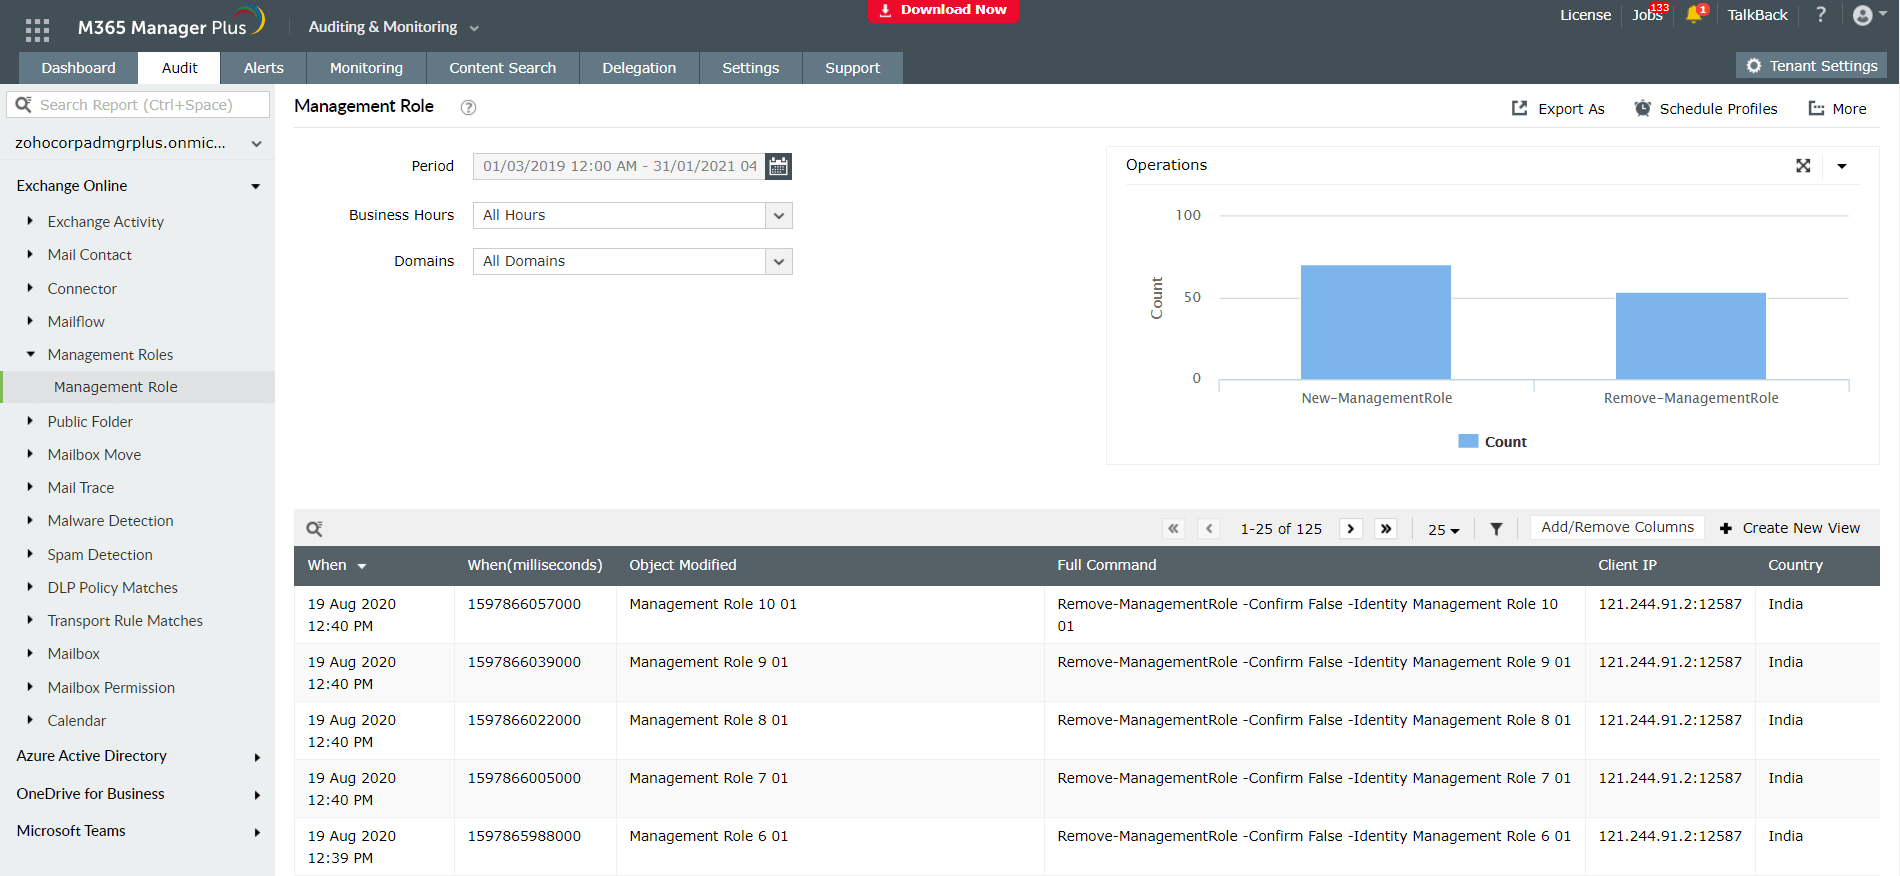Click Export As
The width and height of the screenshot is (1900, 876).
[x=1558, y=109]
